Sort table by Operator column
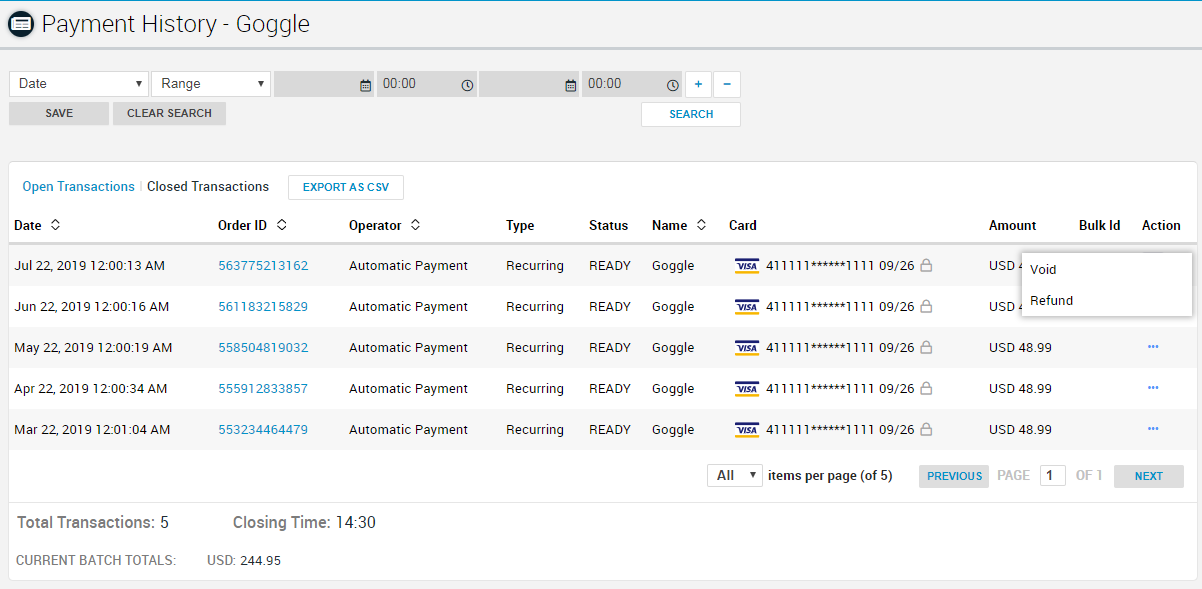Screen dimensions: 1202x589 tap(415, 225)
